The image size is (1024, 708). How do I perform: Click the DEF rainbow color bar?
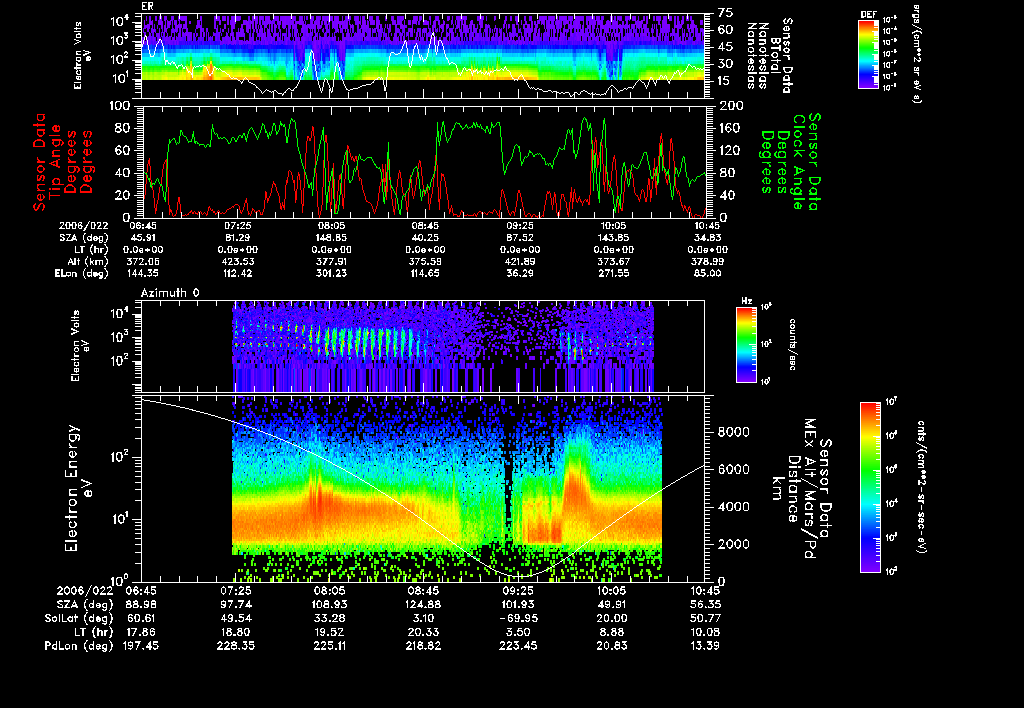point(868,54)
